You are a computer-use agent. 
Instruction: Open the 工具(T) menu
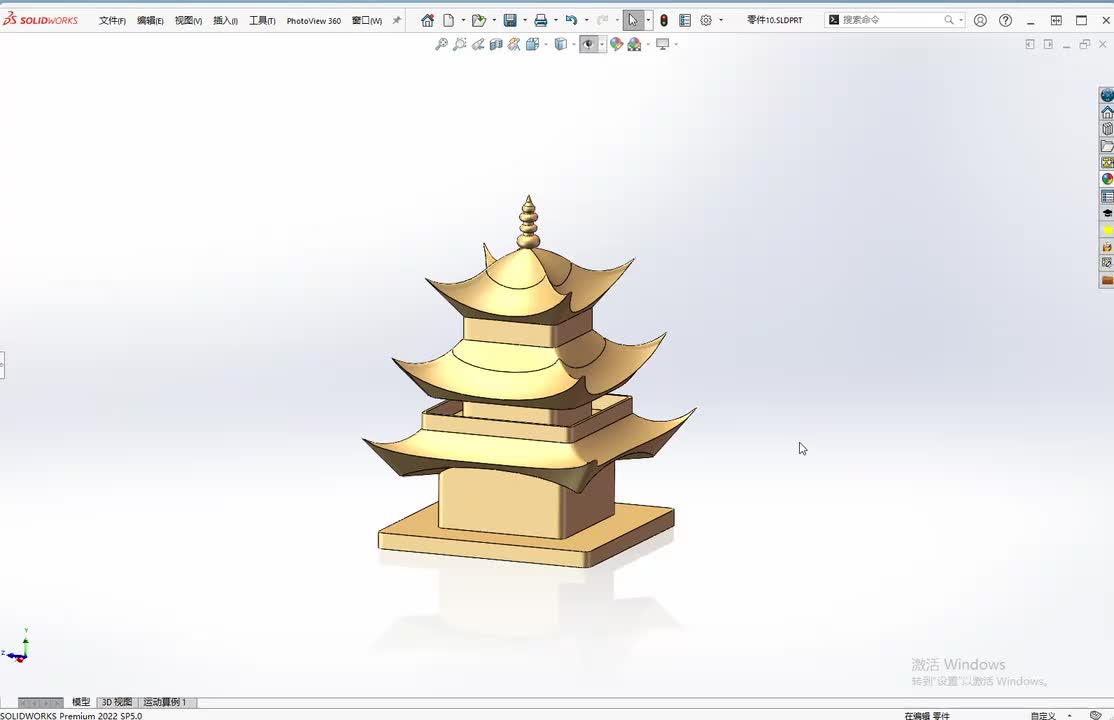(x=262, y=21)
